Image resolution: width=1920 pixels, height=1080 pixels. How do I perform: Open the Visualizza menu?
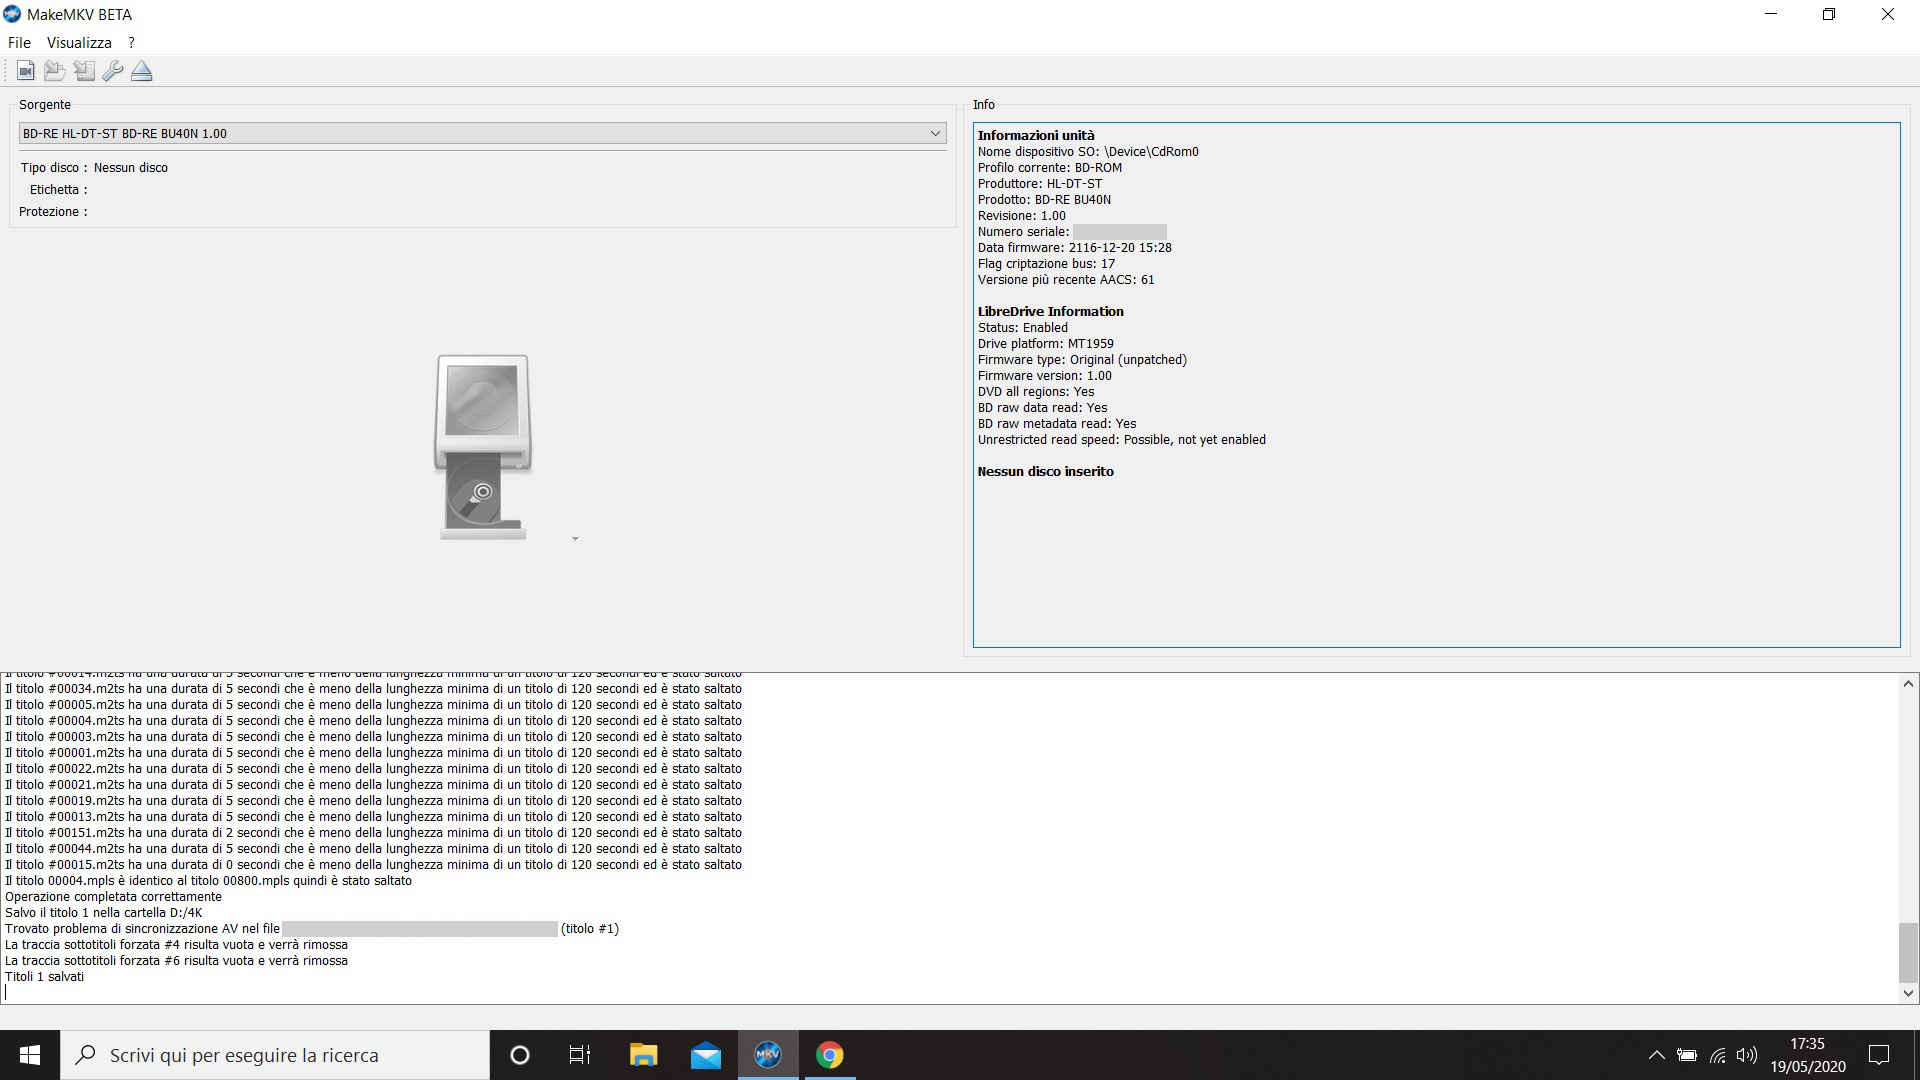79,43
